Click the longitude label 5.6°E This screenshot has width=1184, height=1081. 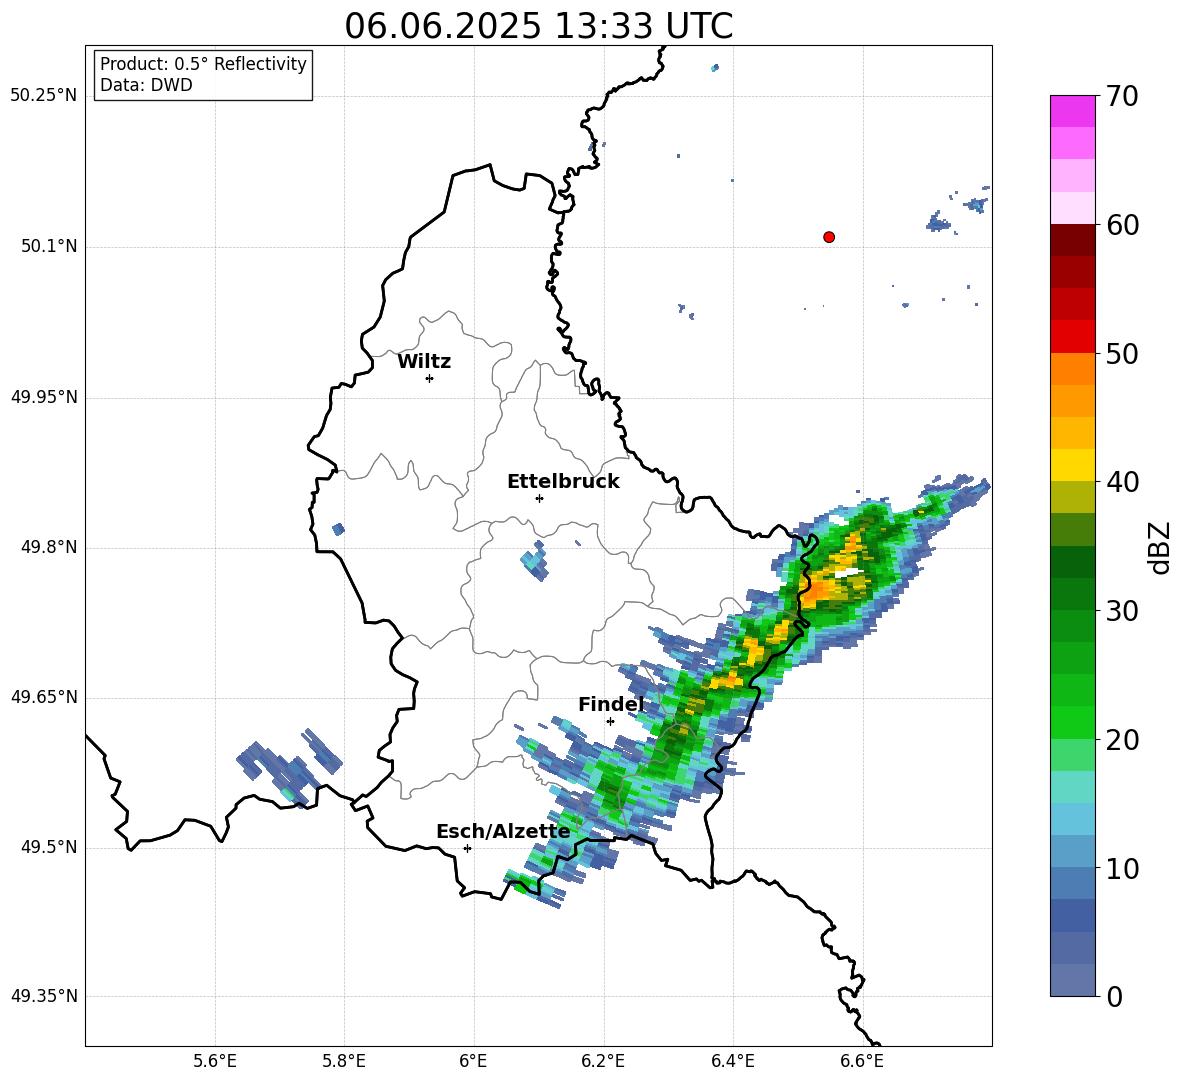tap(215, 1061)
